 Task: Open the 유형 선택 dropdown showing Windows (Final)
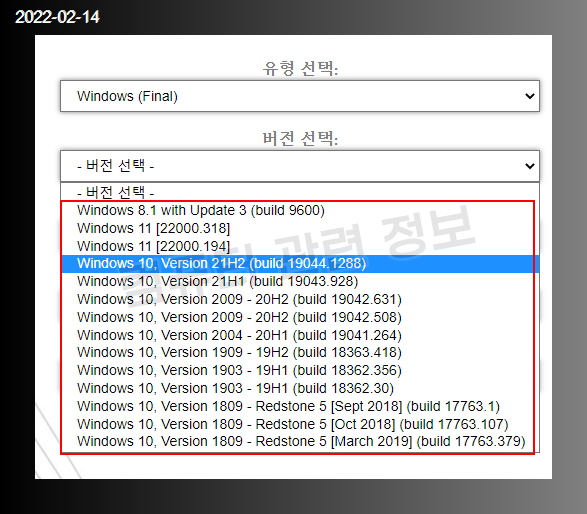tap(299, 96)
